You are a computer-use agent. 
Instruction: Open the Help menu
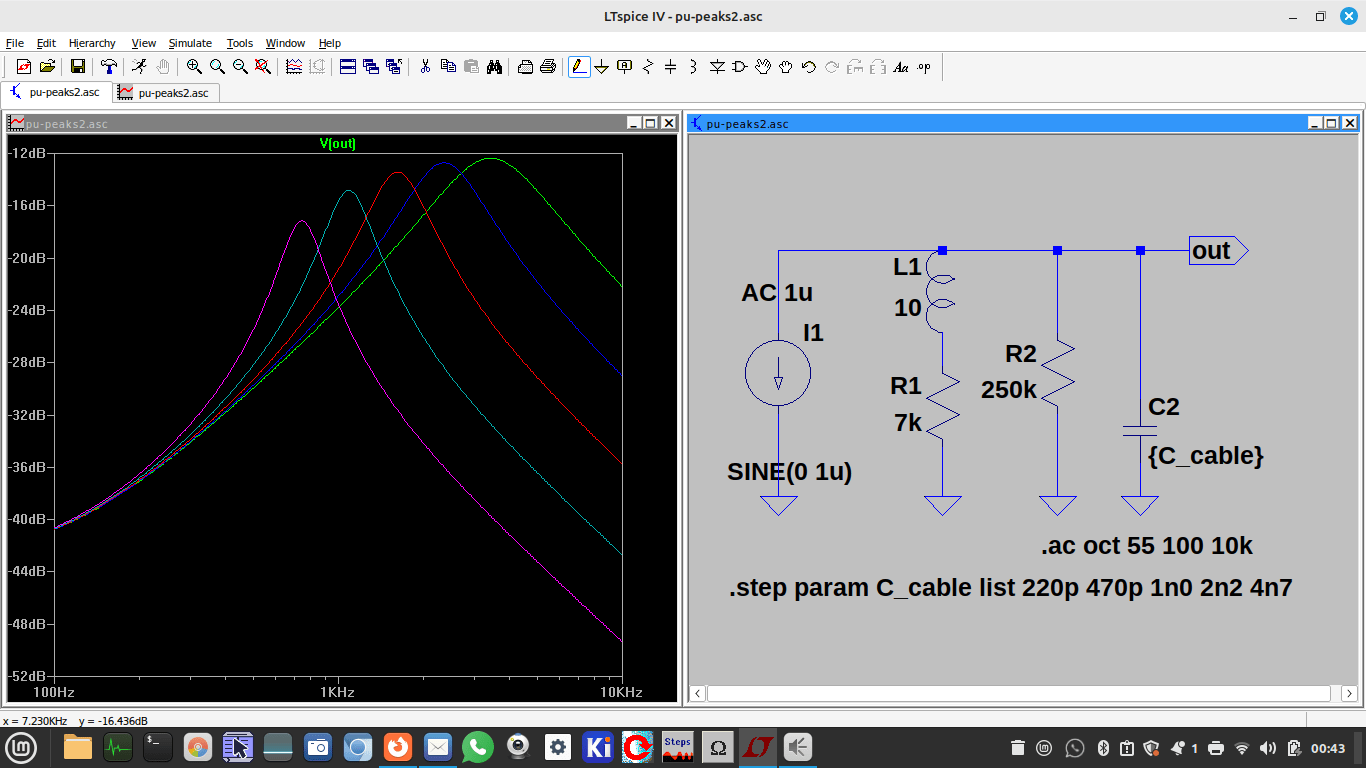click(x=330, y=43)
